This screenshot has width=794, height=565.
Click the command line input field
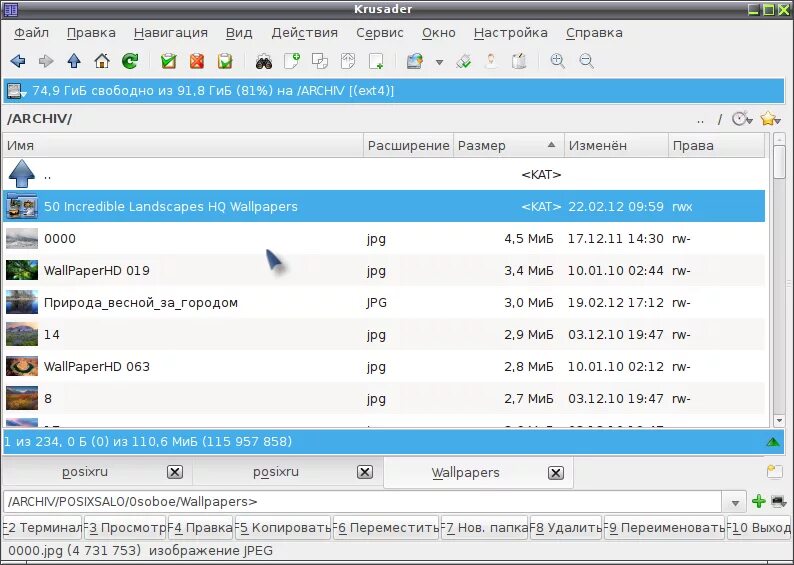click(363, 502)
